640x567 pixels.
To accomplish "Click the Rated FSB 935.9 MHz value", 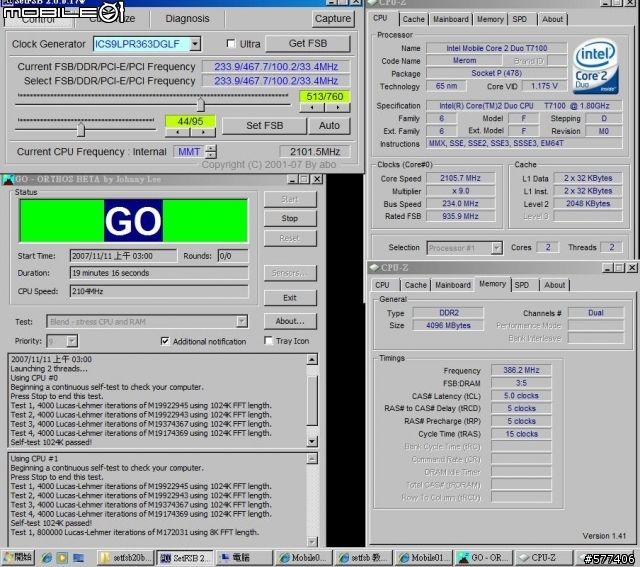I will [x=460, y=216].
